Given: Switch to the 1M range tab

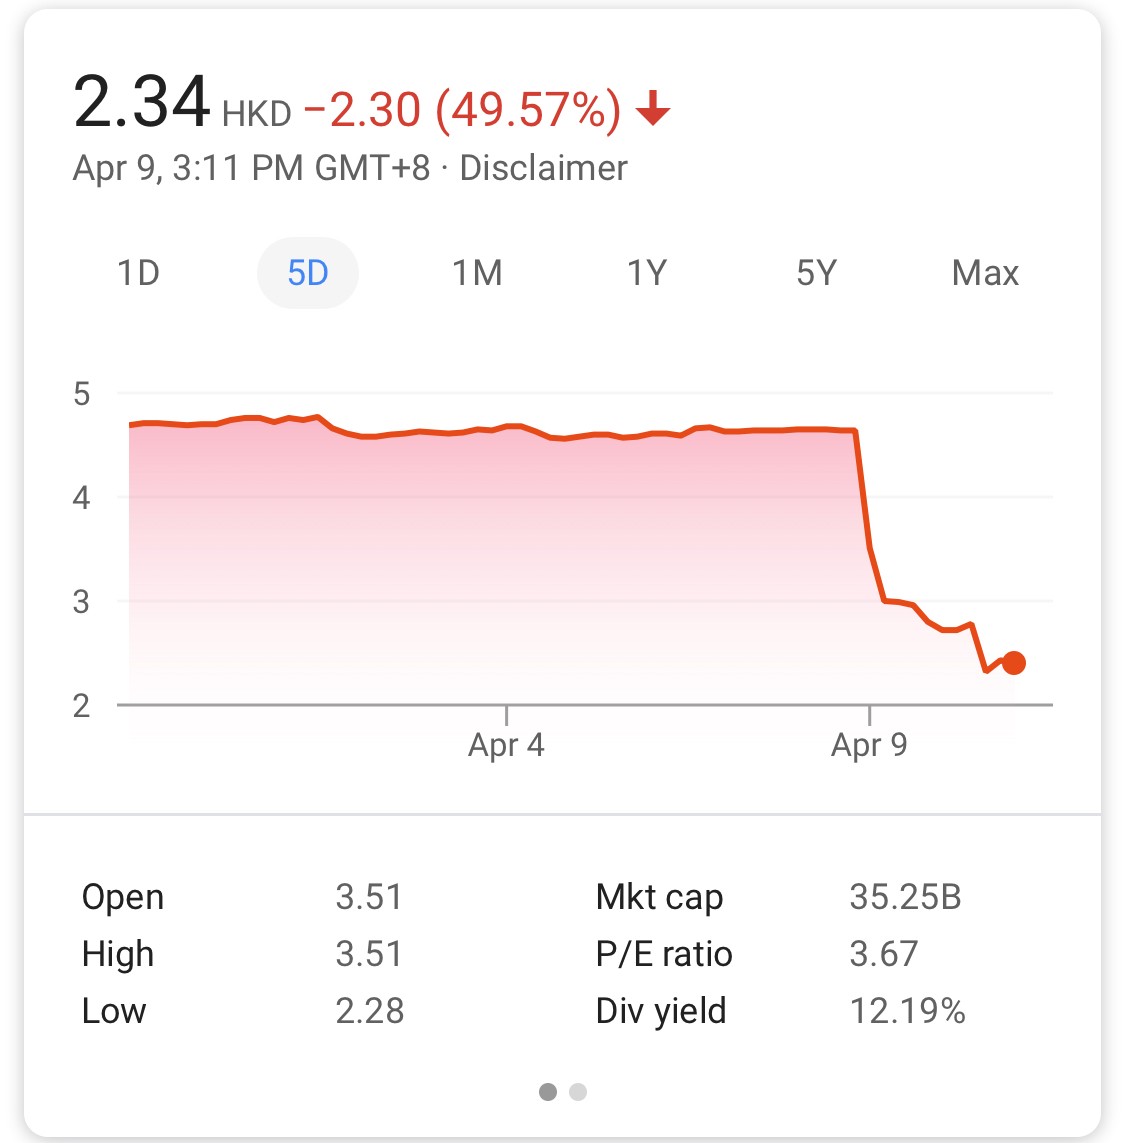Looking at the screenshot, I should click(478, 273).
